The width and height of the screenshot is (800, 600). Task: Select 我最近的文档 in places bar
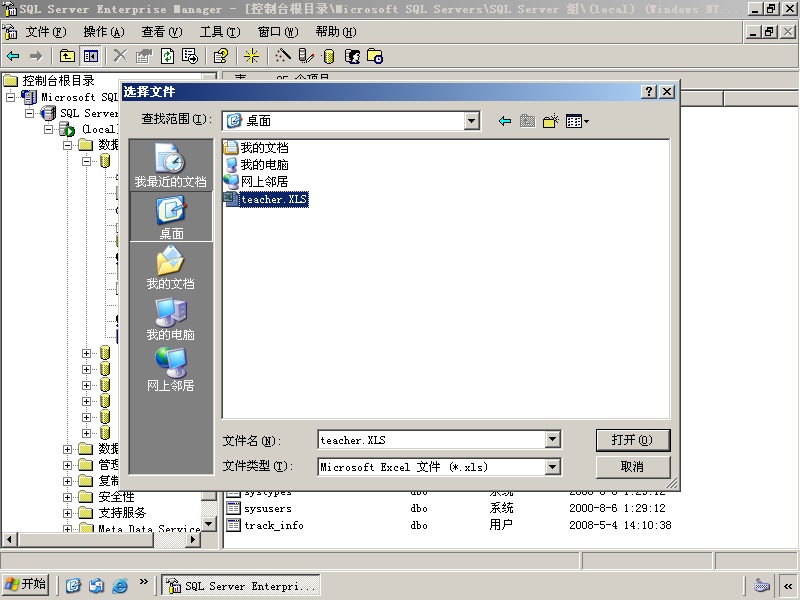tap(170, 165)
